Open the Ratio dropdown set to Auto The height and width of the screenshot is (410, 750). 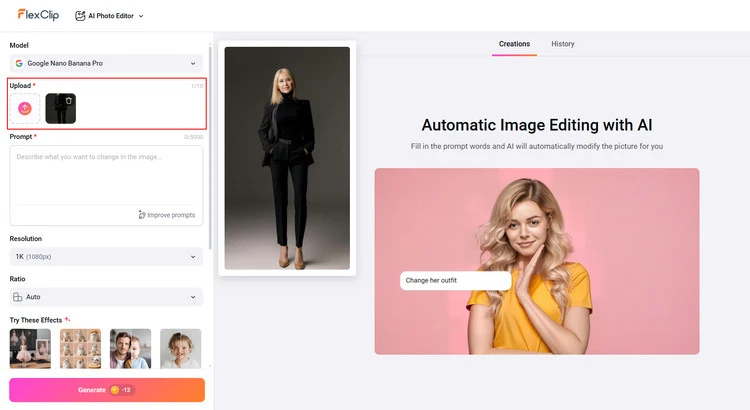click(x=106, y=297)
